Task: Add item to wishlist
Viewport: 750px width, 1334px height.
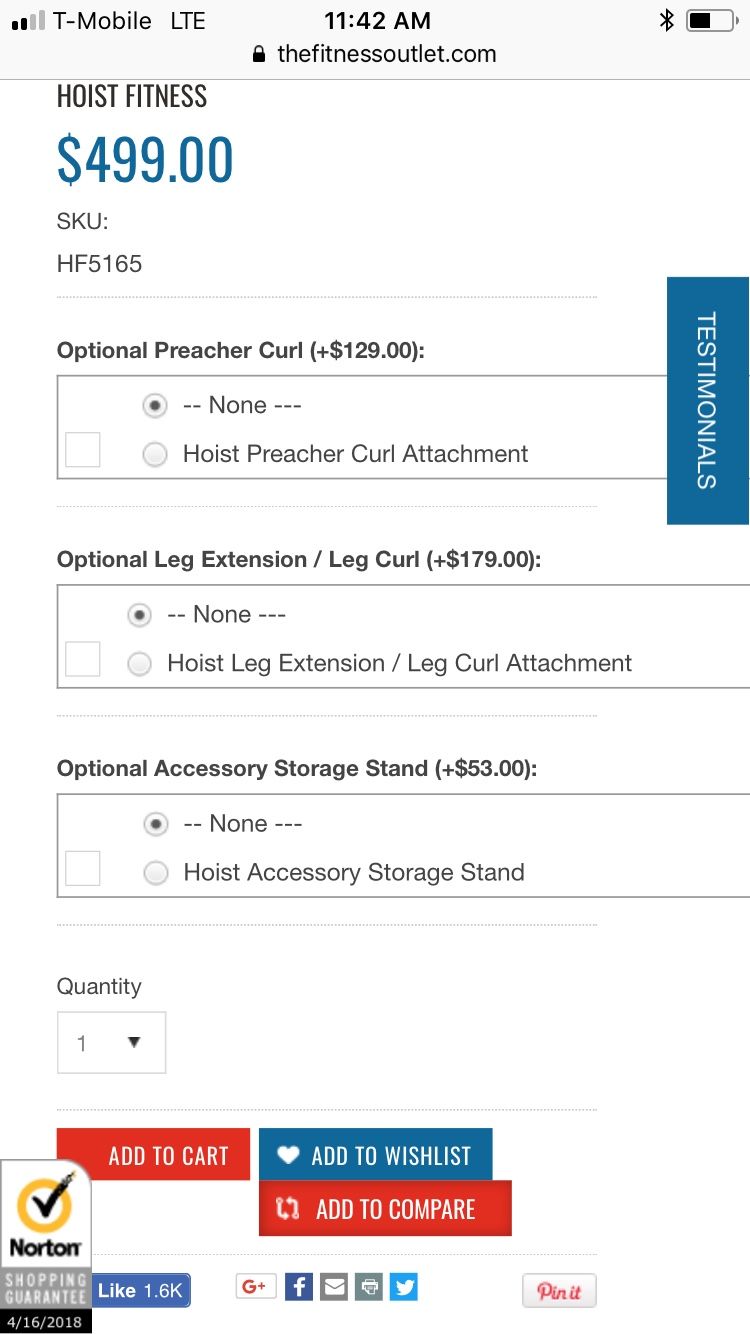Action: click(376, 1155)
